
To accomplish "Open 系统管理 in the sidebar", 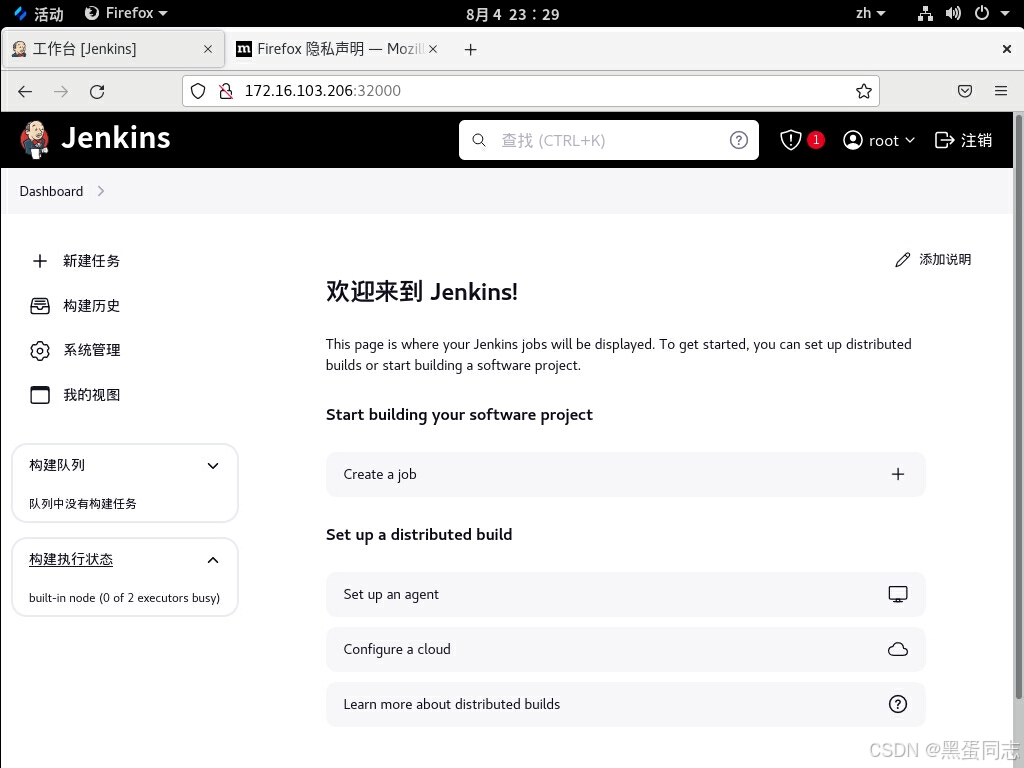I will point(76,351).
